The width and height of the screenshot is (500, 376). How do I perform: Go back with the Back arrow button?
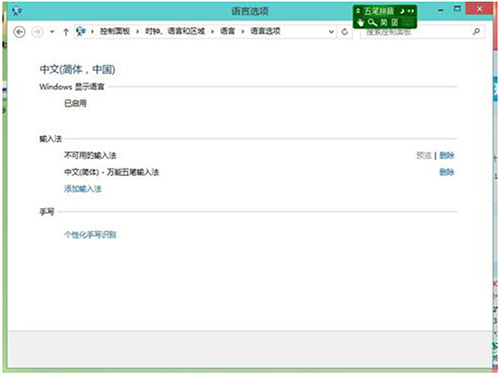click(19, 32)
